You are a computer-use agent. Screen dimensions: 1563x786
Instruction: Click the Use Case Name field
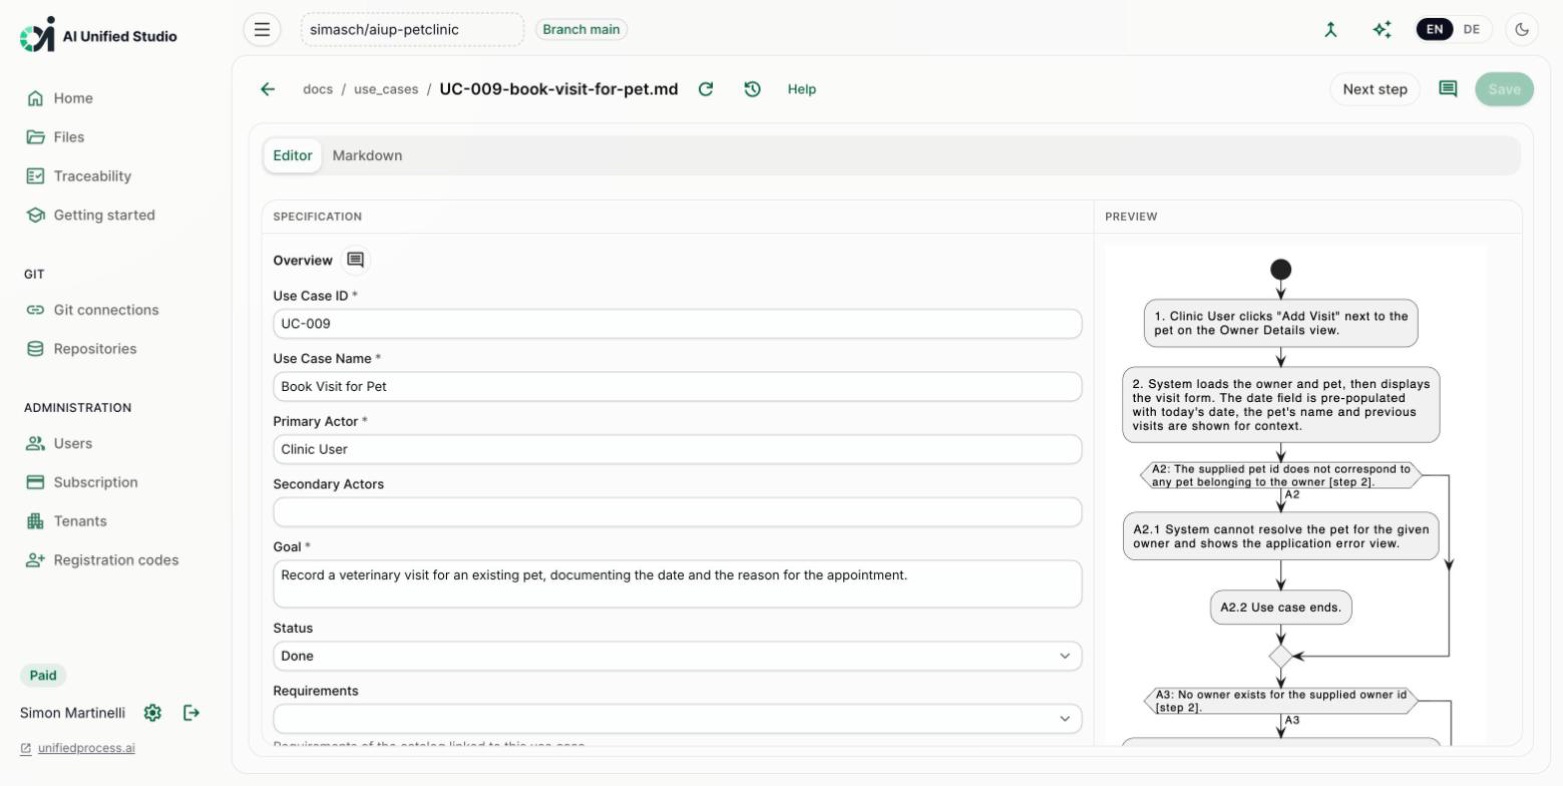677,387
